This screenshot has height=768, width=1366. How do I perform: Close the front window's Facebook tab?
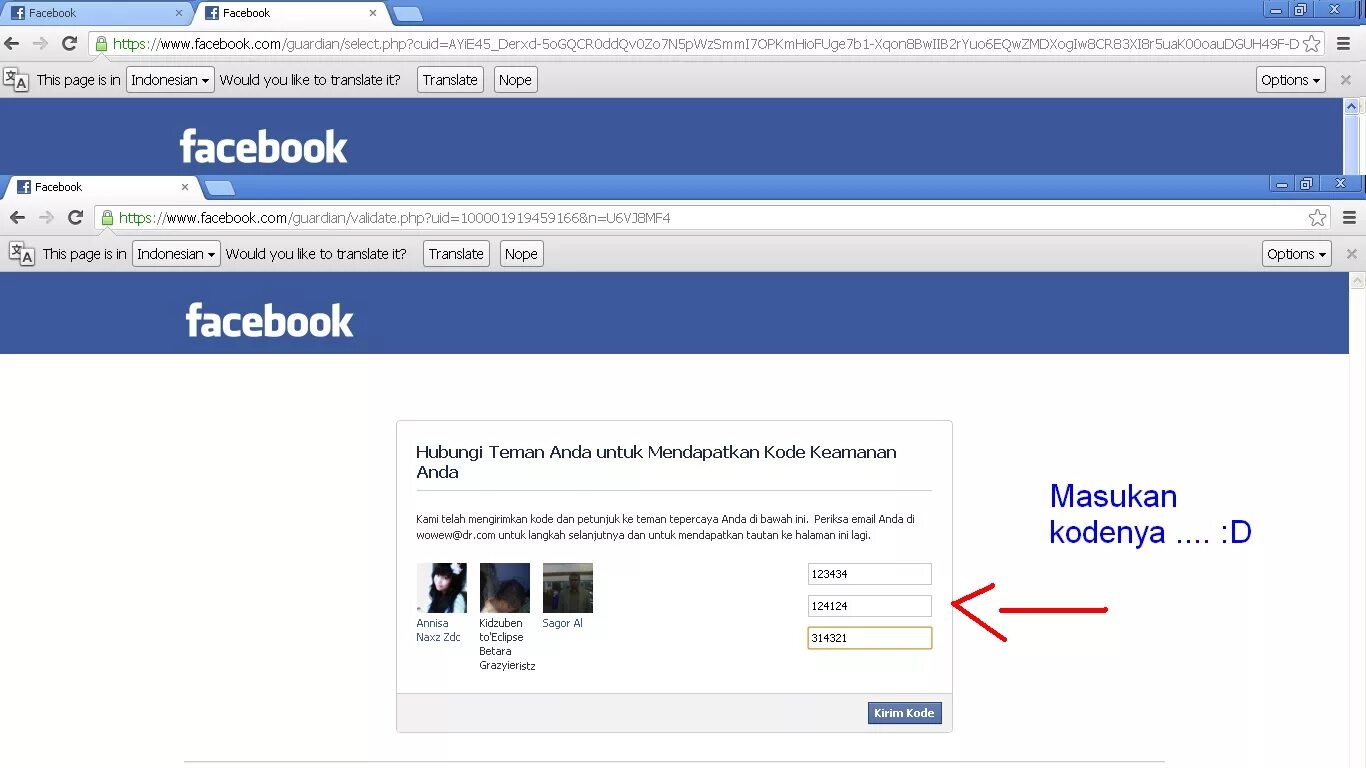point(185,187)
